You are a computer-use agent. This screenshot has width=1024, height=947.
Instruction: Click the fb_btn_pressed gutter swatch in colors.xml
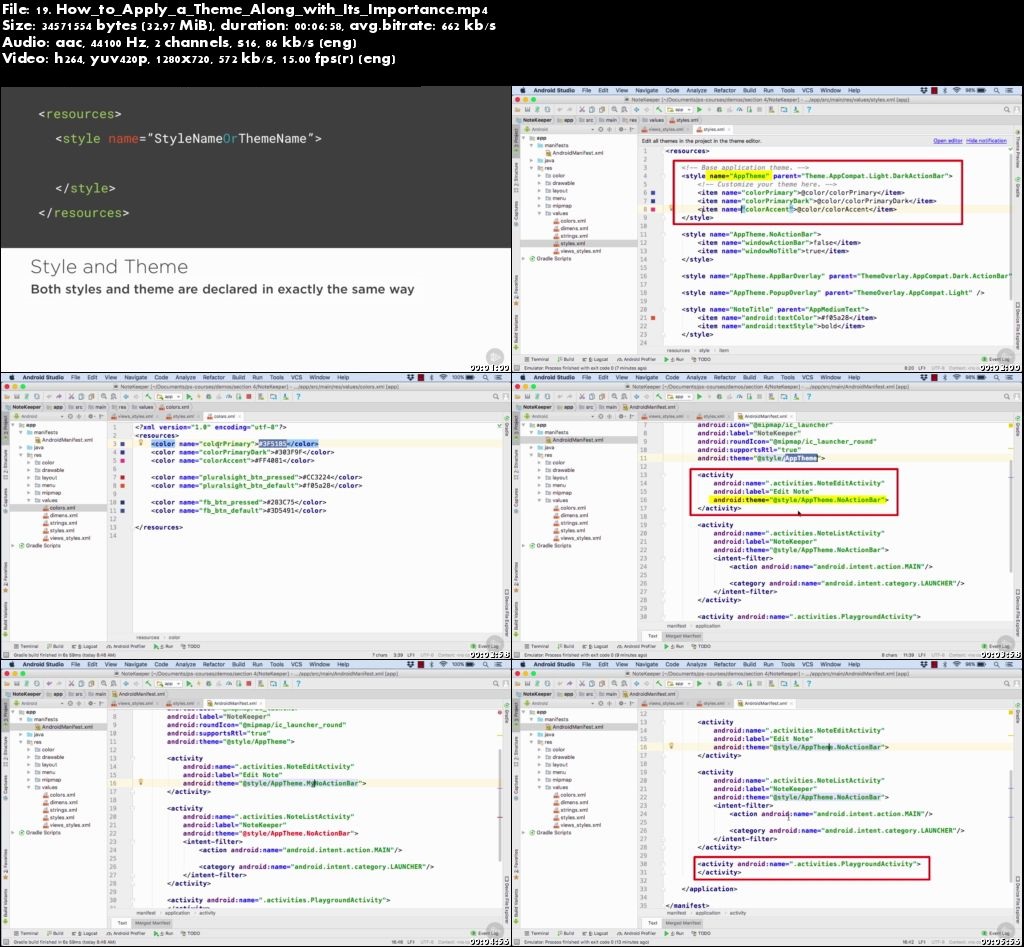click(123, 502)
